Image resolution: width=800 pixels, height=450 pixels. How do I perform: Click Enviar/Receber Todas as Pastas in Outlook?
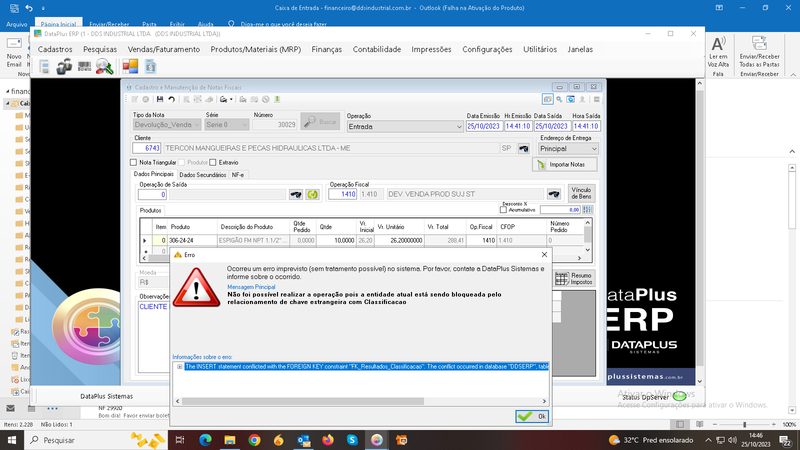point(759,51)
